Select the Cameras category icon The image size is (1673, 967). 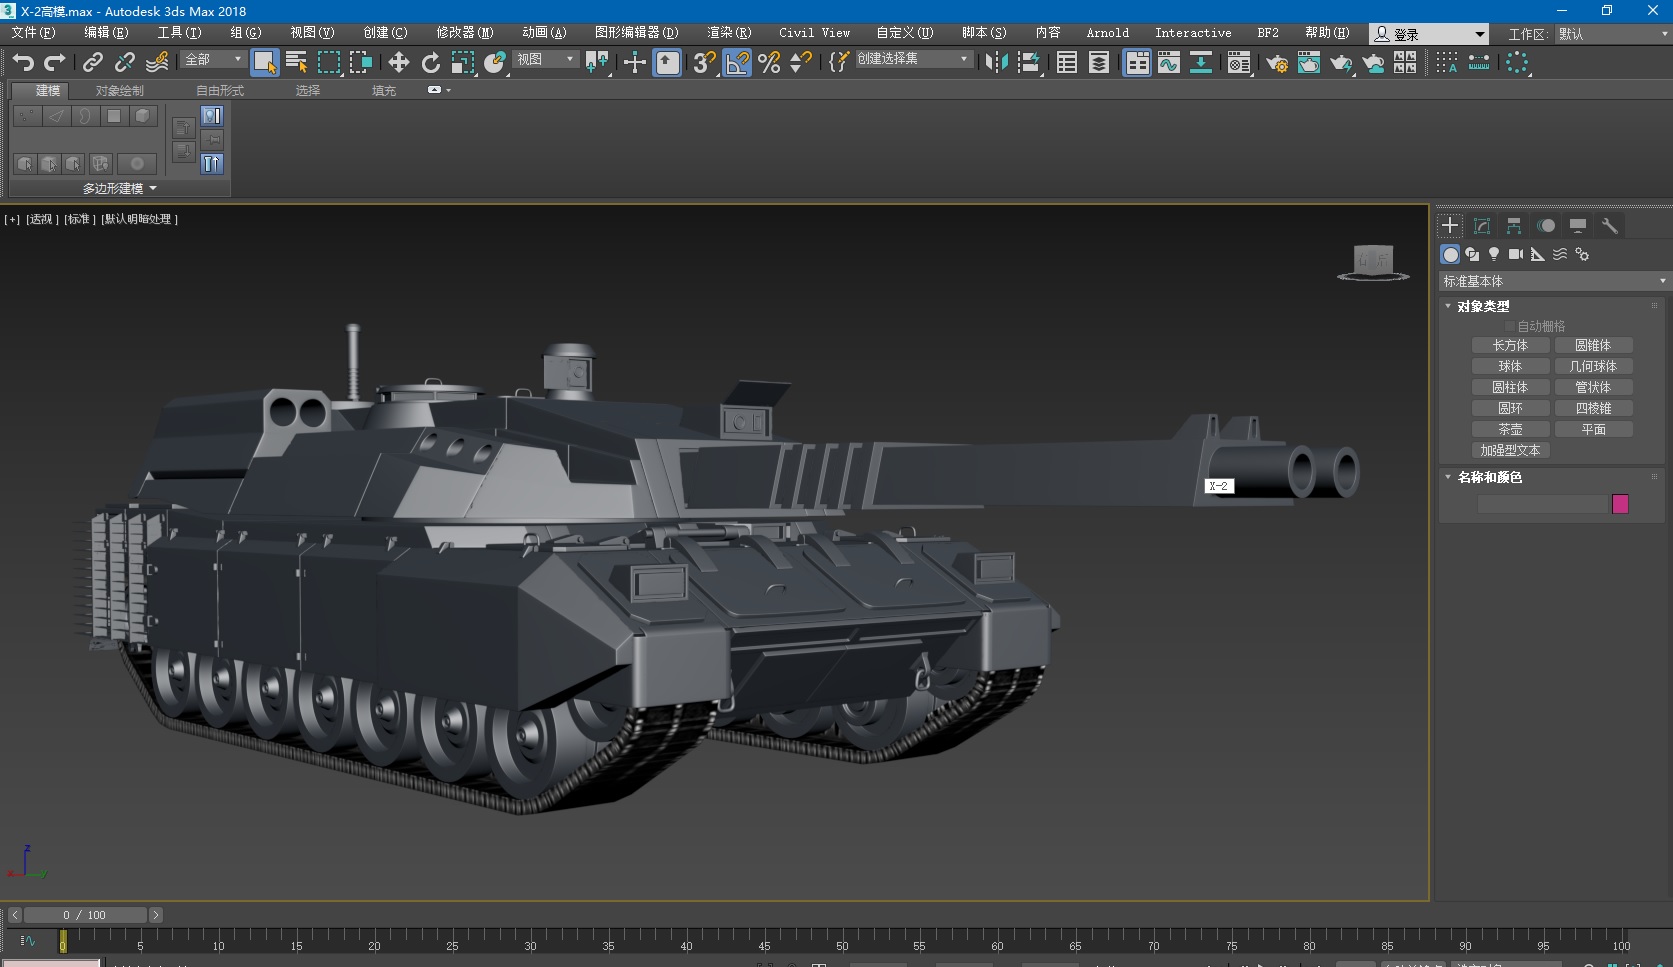click(1516, 254)
